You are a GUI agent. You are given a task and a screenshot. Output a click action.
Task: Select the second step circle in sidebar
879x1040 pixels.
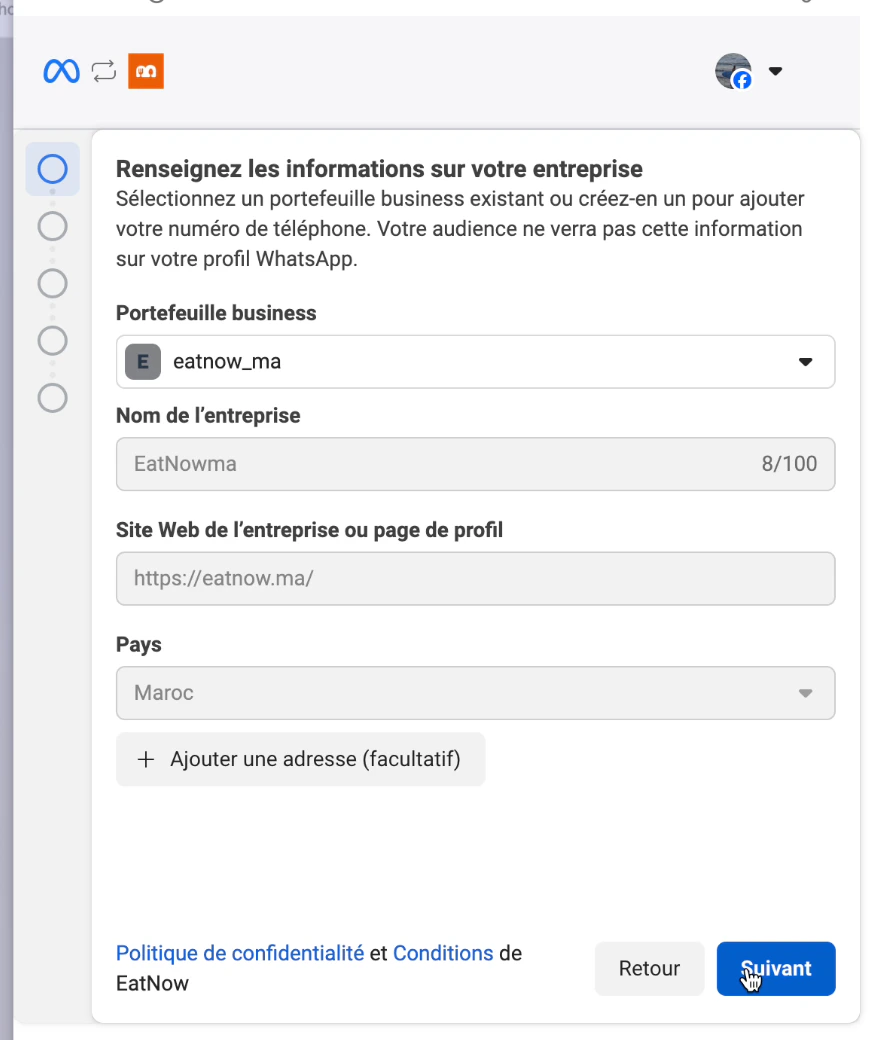coord(52,226)
